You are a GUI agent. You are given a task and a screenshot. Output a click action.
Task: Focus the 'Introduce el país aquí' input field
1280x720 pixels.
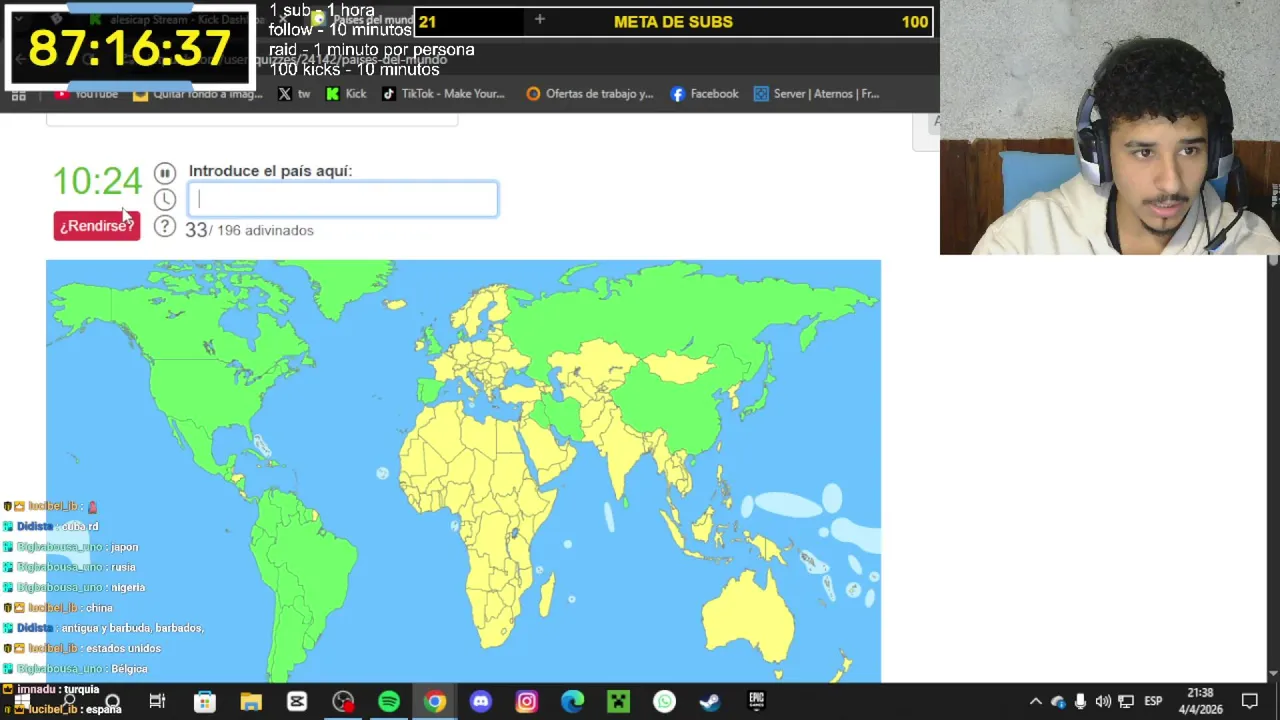343,199
